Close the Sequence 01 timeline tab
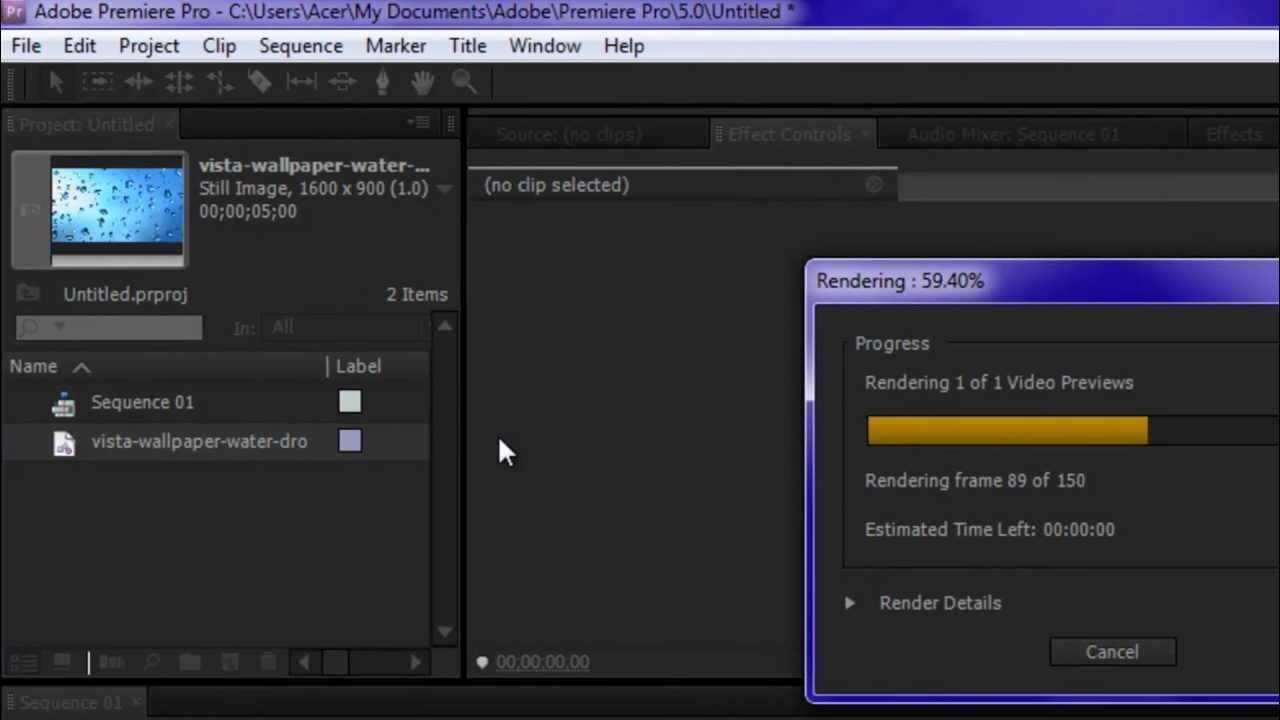Image resolution: width=1280 pixels, height=720 pixels. pyautogui.click(x=137, y=703)
